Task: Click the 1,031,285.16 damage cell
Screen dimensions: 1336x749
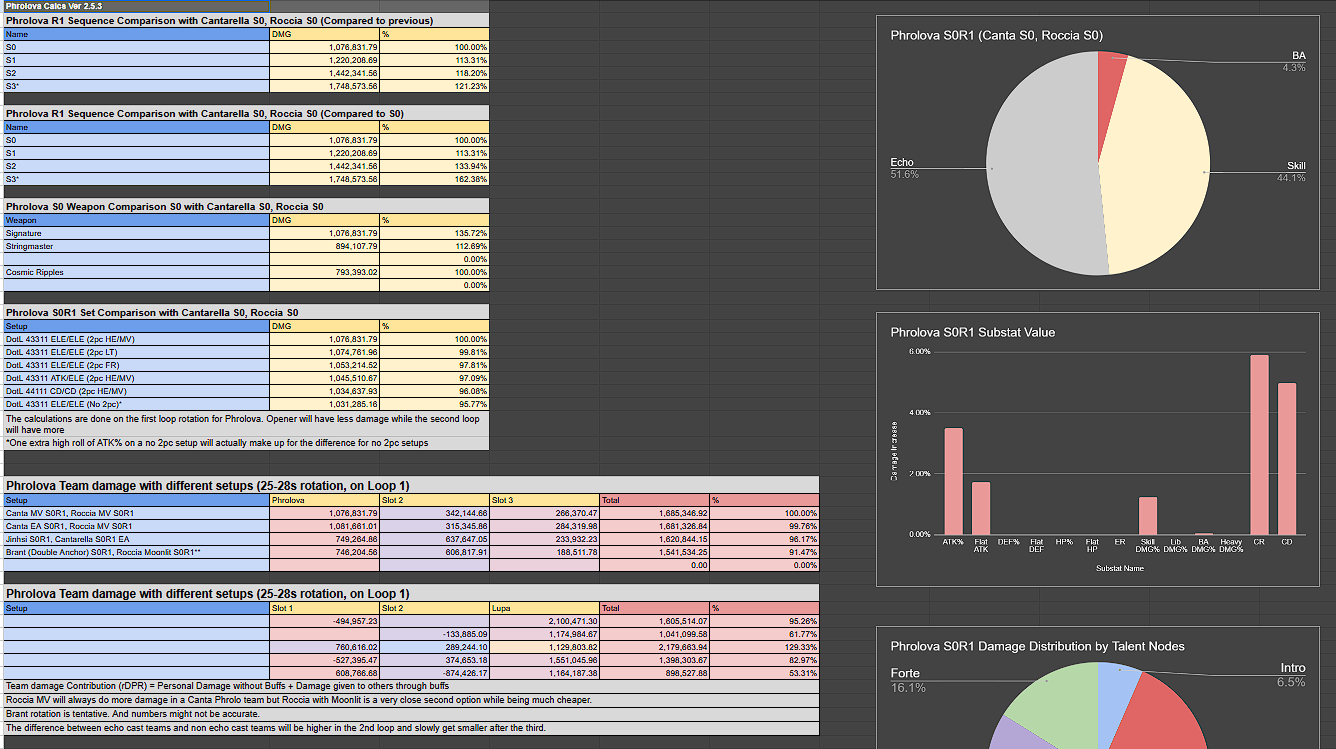Action: pos(325,404)
